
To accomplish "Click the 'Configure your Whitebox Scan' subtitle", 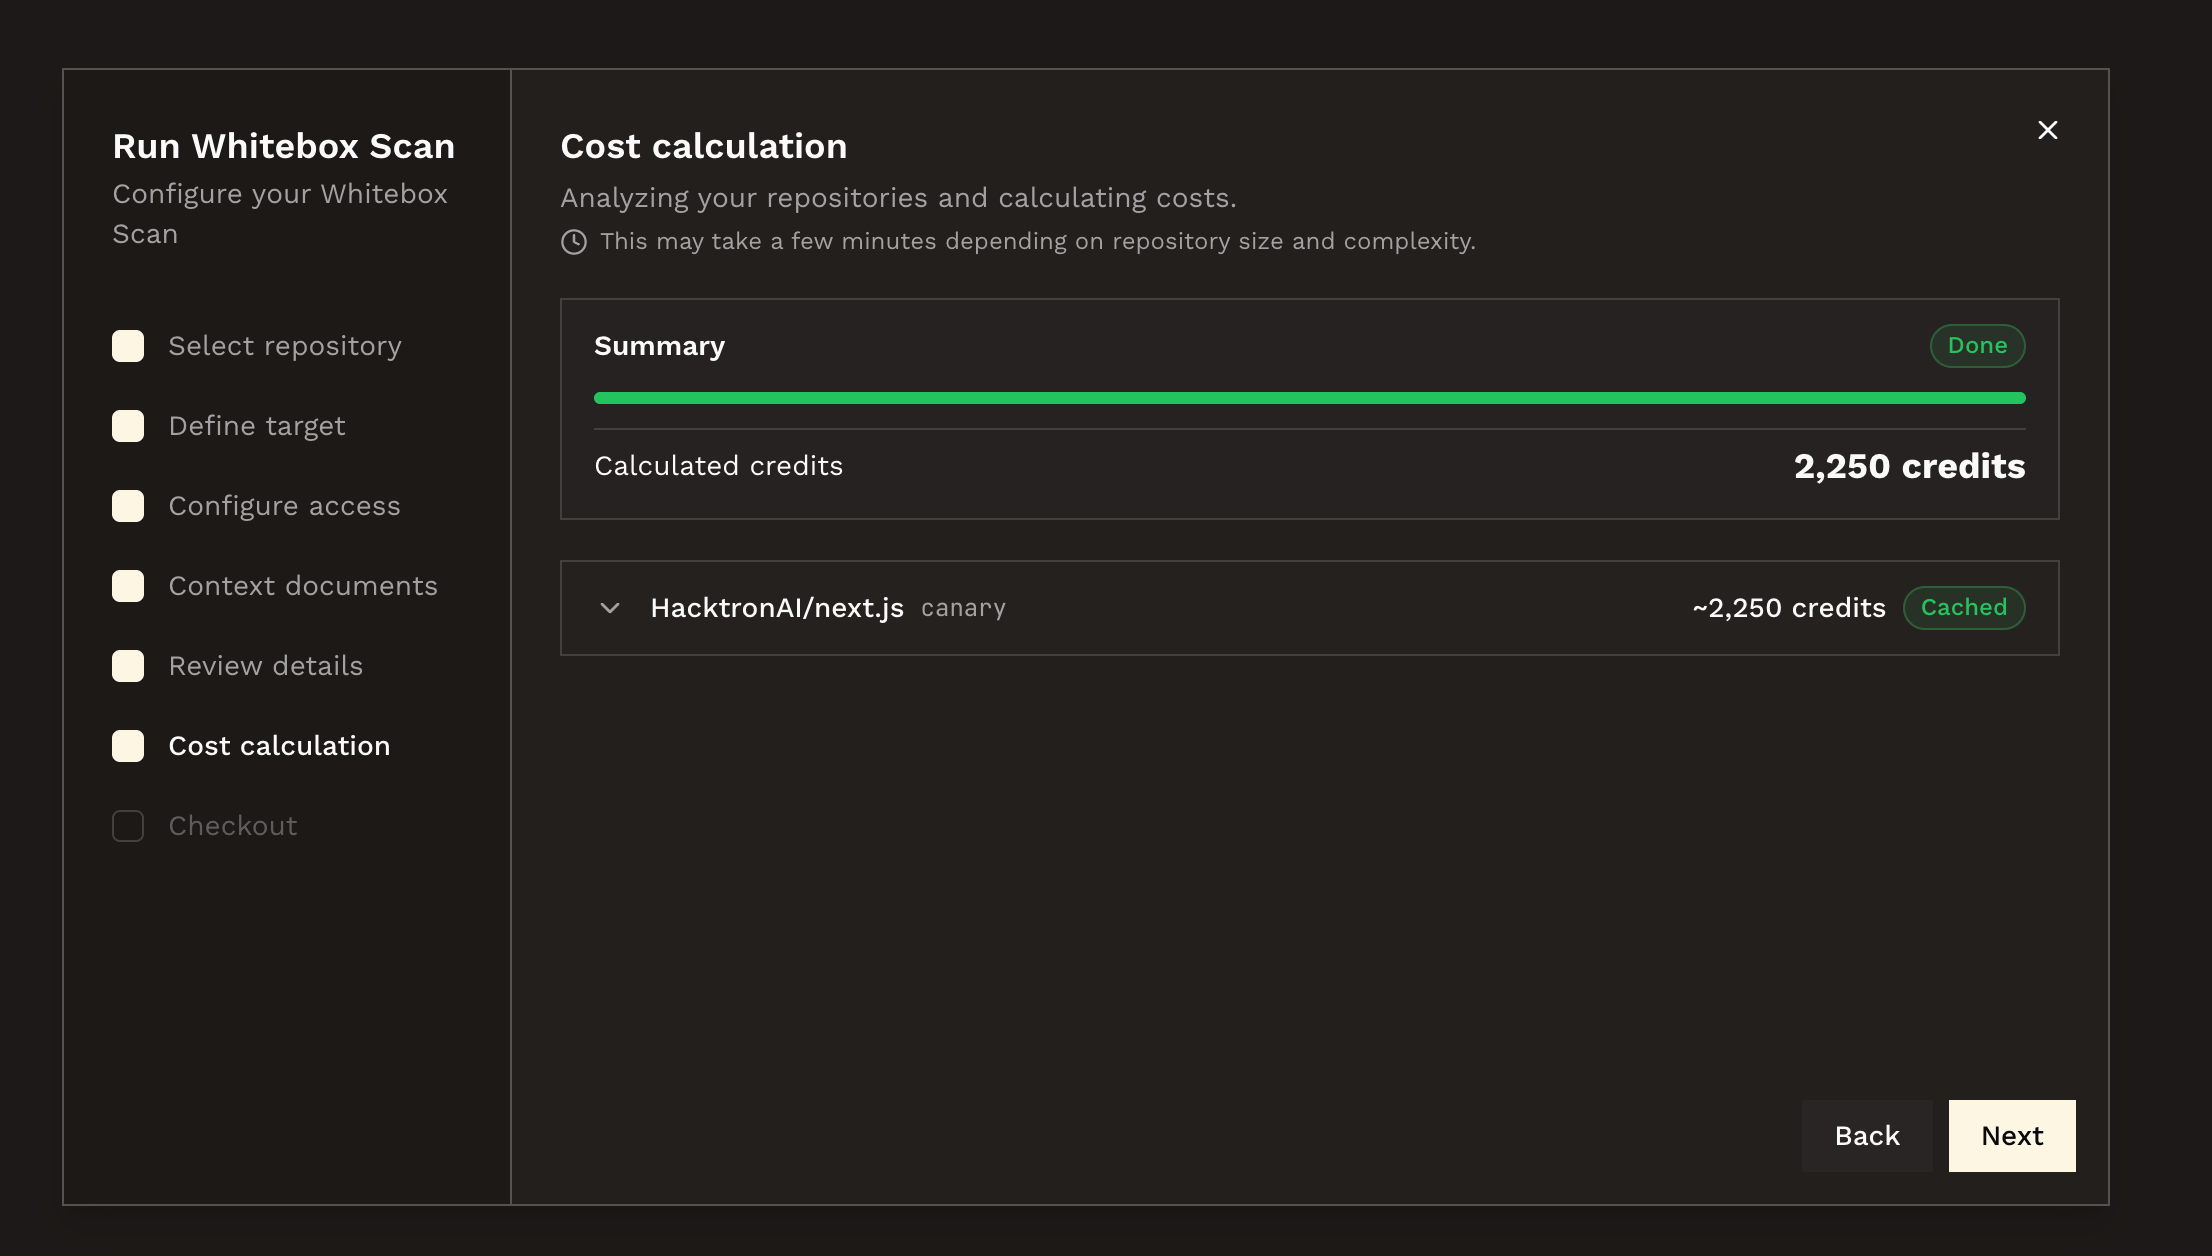I will pos(280,214).
